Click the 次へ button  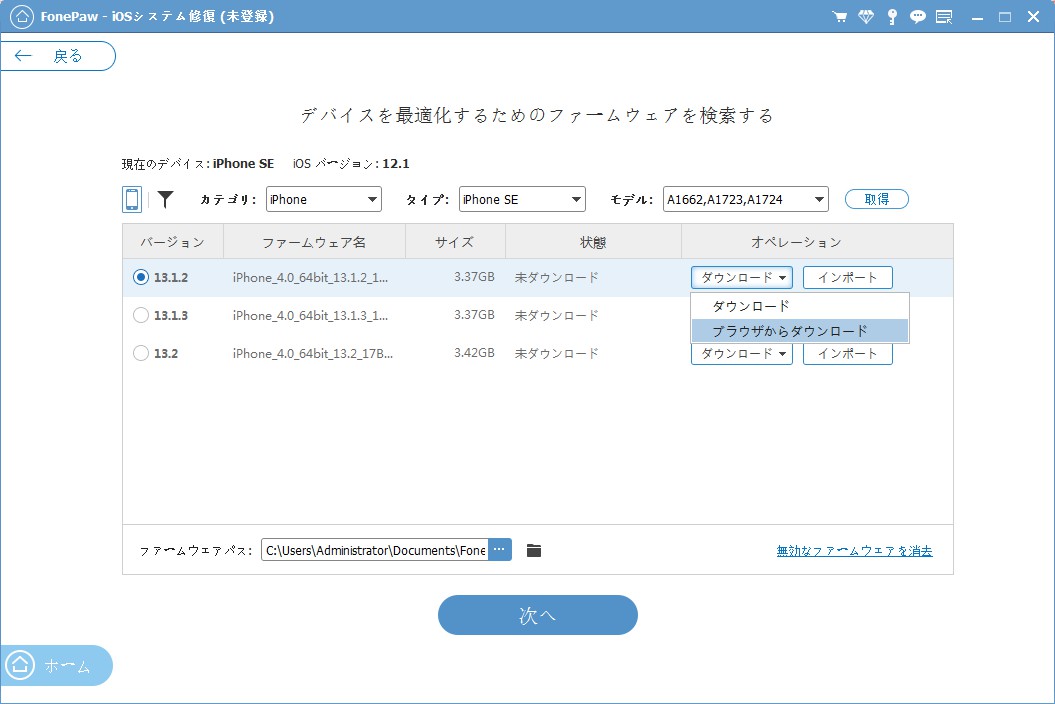pyautogui.click(x=538, y=615)
